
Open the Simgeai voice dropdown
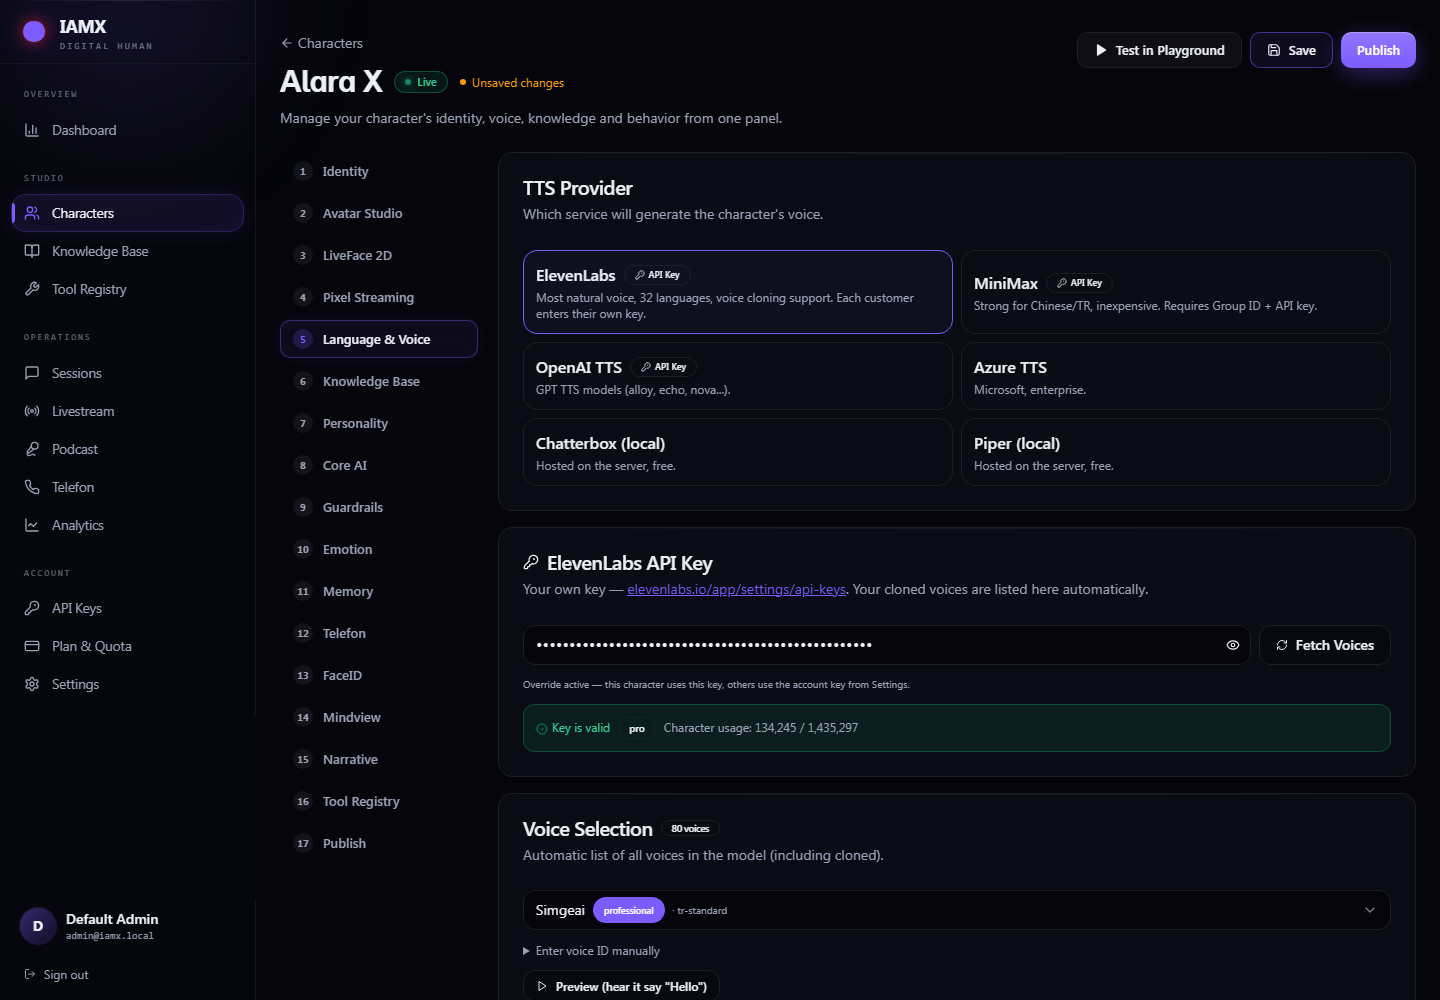[956, 910]
